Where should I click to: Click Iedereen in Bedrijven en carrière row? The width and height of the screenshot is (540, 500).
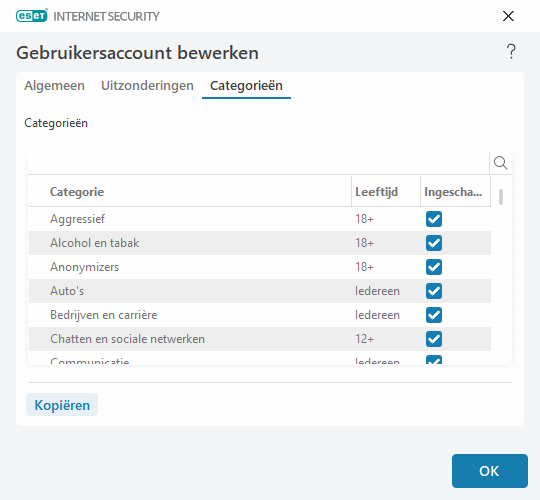pyautogui.click(x=377, y=315)
